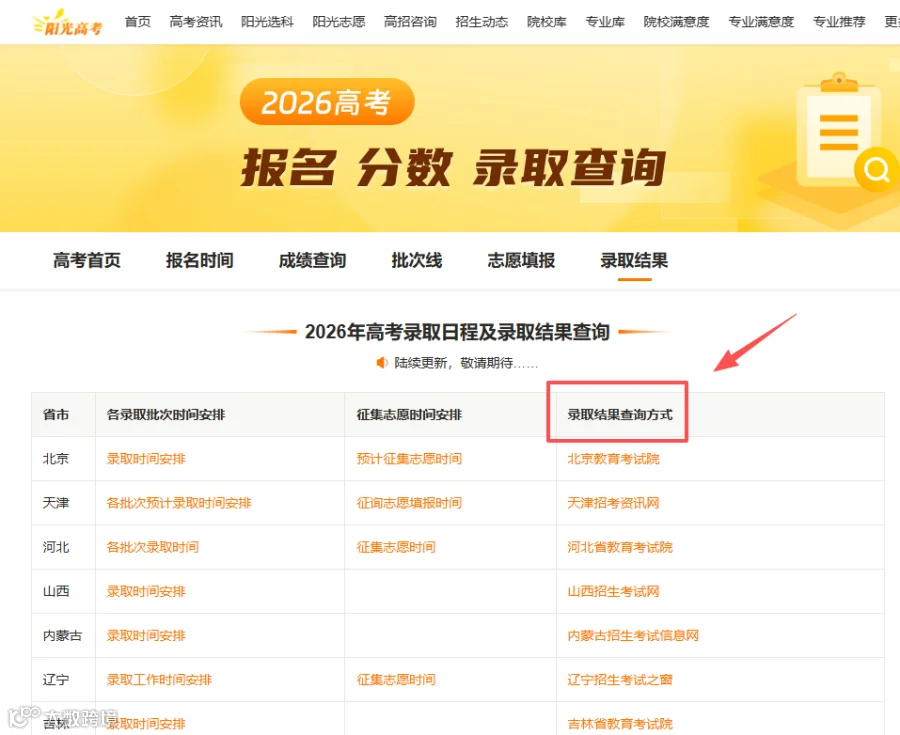Open 内蒙古招生考试信息网 link
The image size is (900, 735).
(x=633, y=635)
